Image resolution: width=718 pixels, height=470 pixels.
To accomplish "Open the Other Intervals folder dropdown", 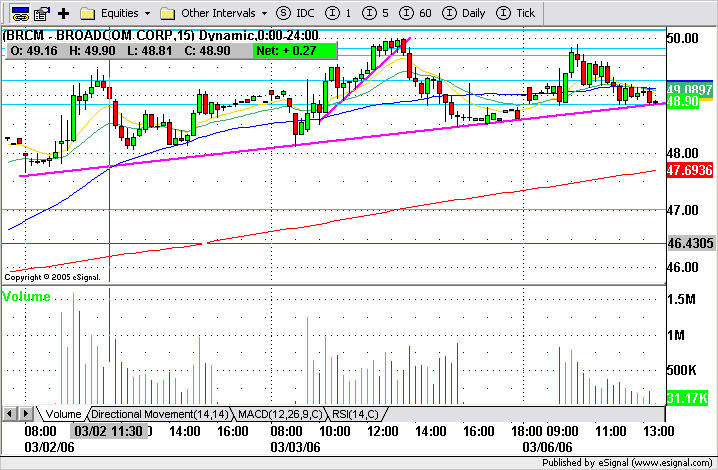I will (x=214, y=13).
